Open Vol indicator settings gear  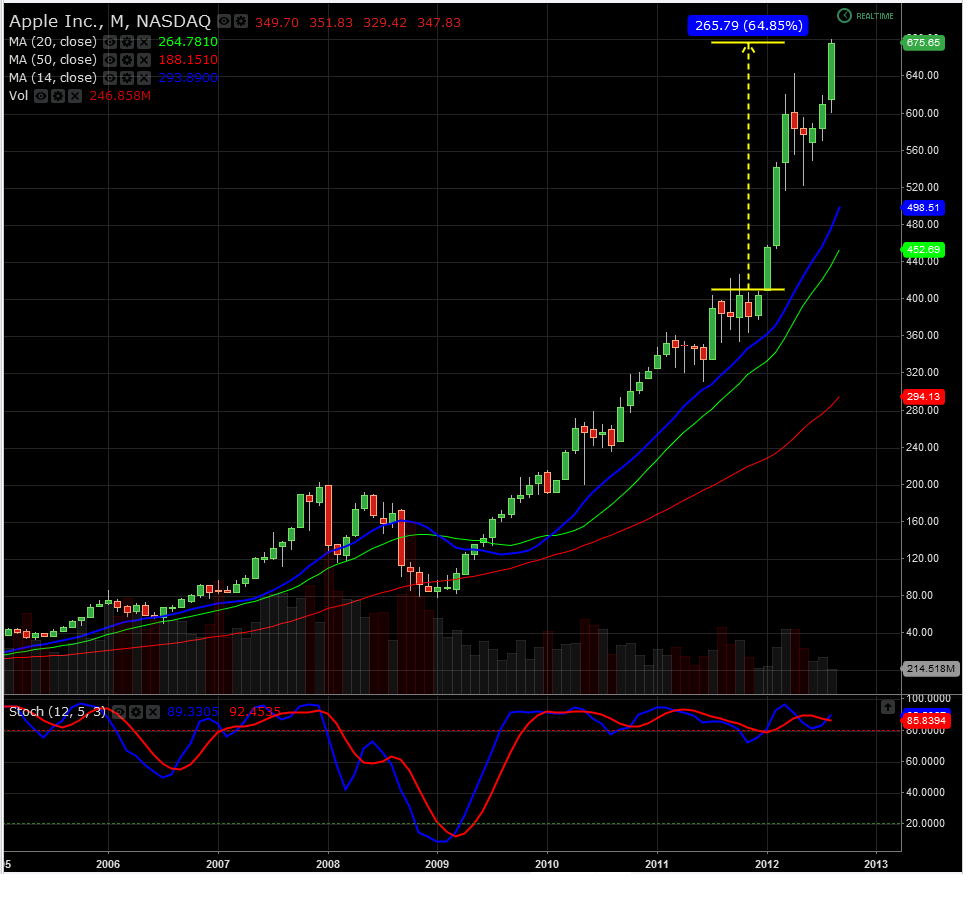[58, 96]
